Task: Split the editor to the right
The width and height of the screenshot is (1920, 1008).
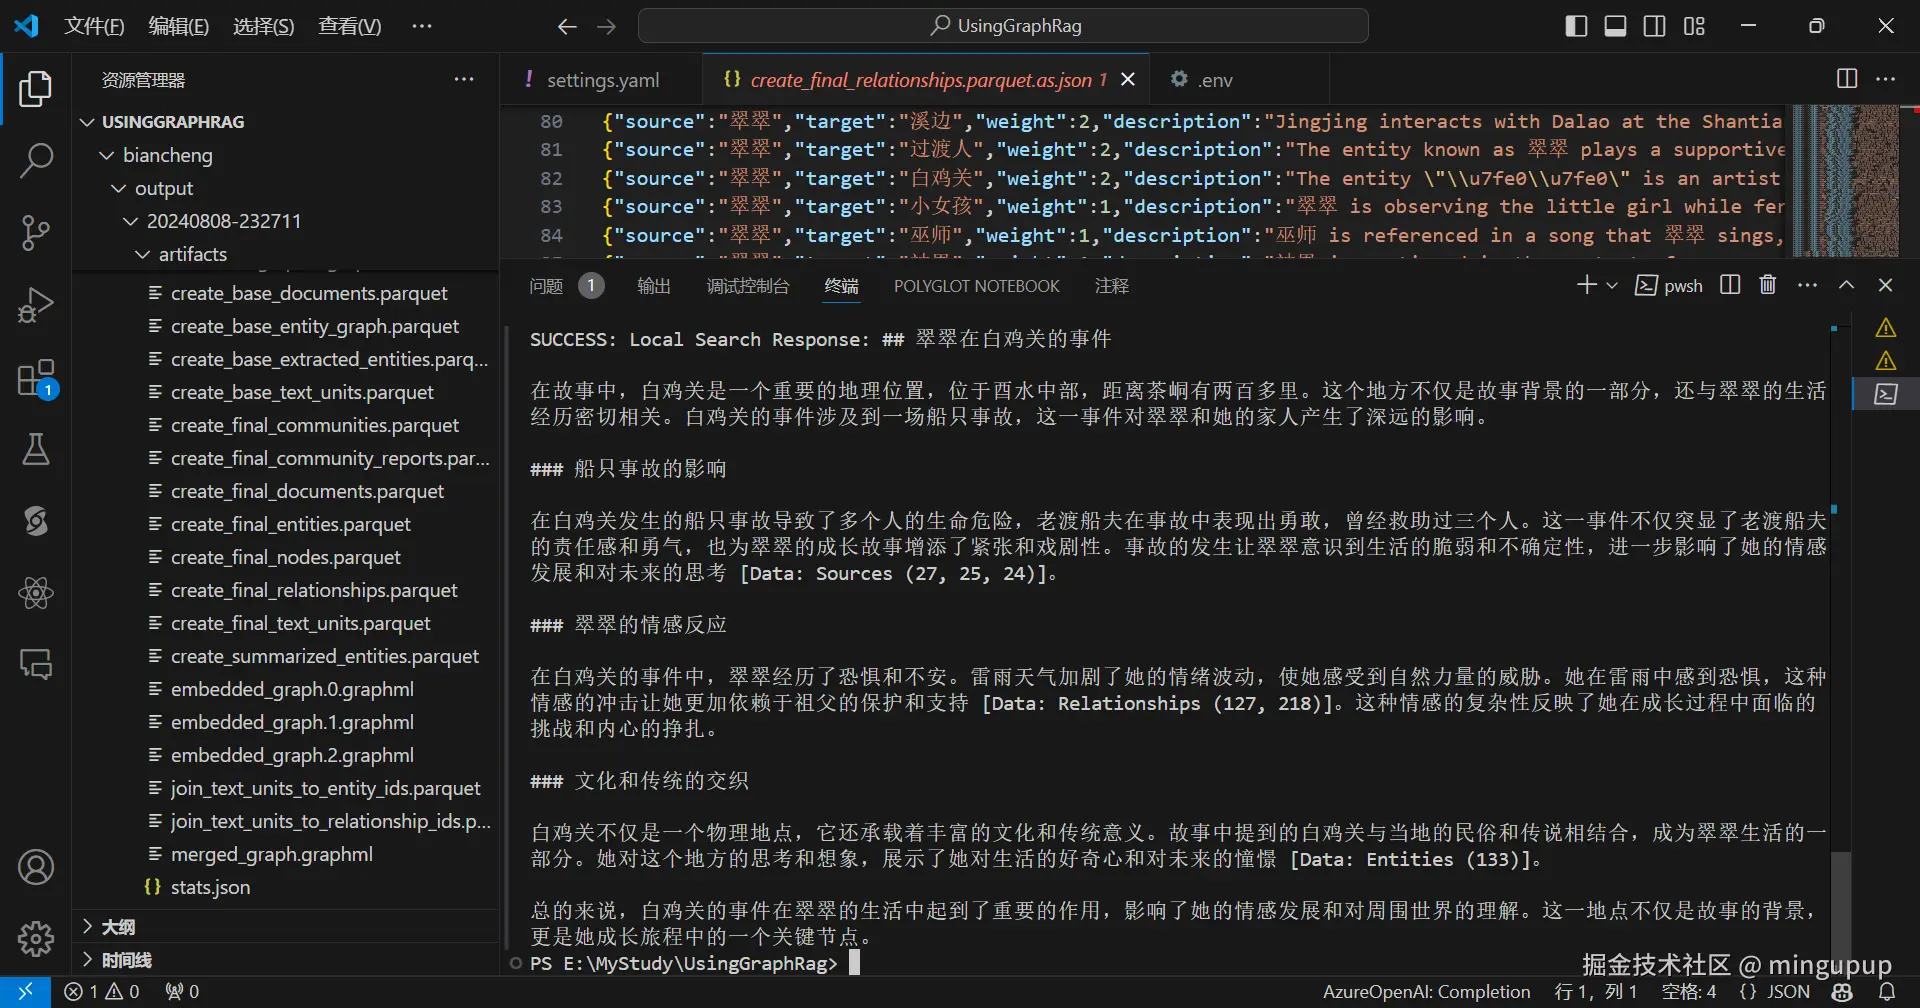Action: [x=1847, y=79]
